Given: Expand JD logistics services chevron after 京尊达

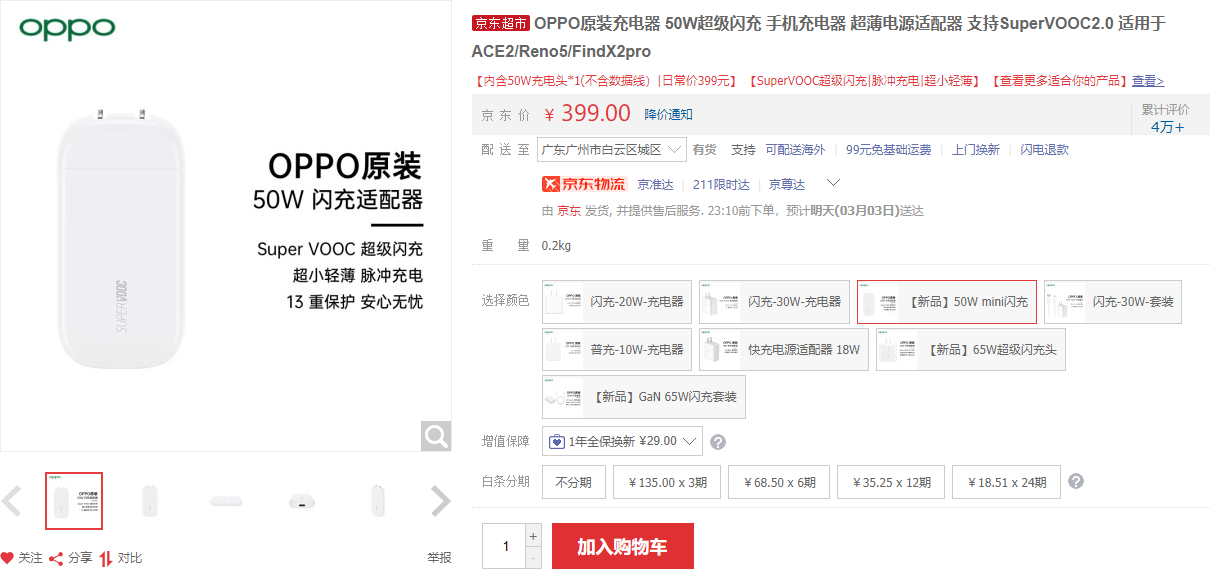Looking at the screenshot, I should pos(833,184).
